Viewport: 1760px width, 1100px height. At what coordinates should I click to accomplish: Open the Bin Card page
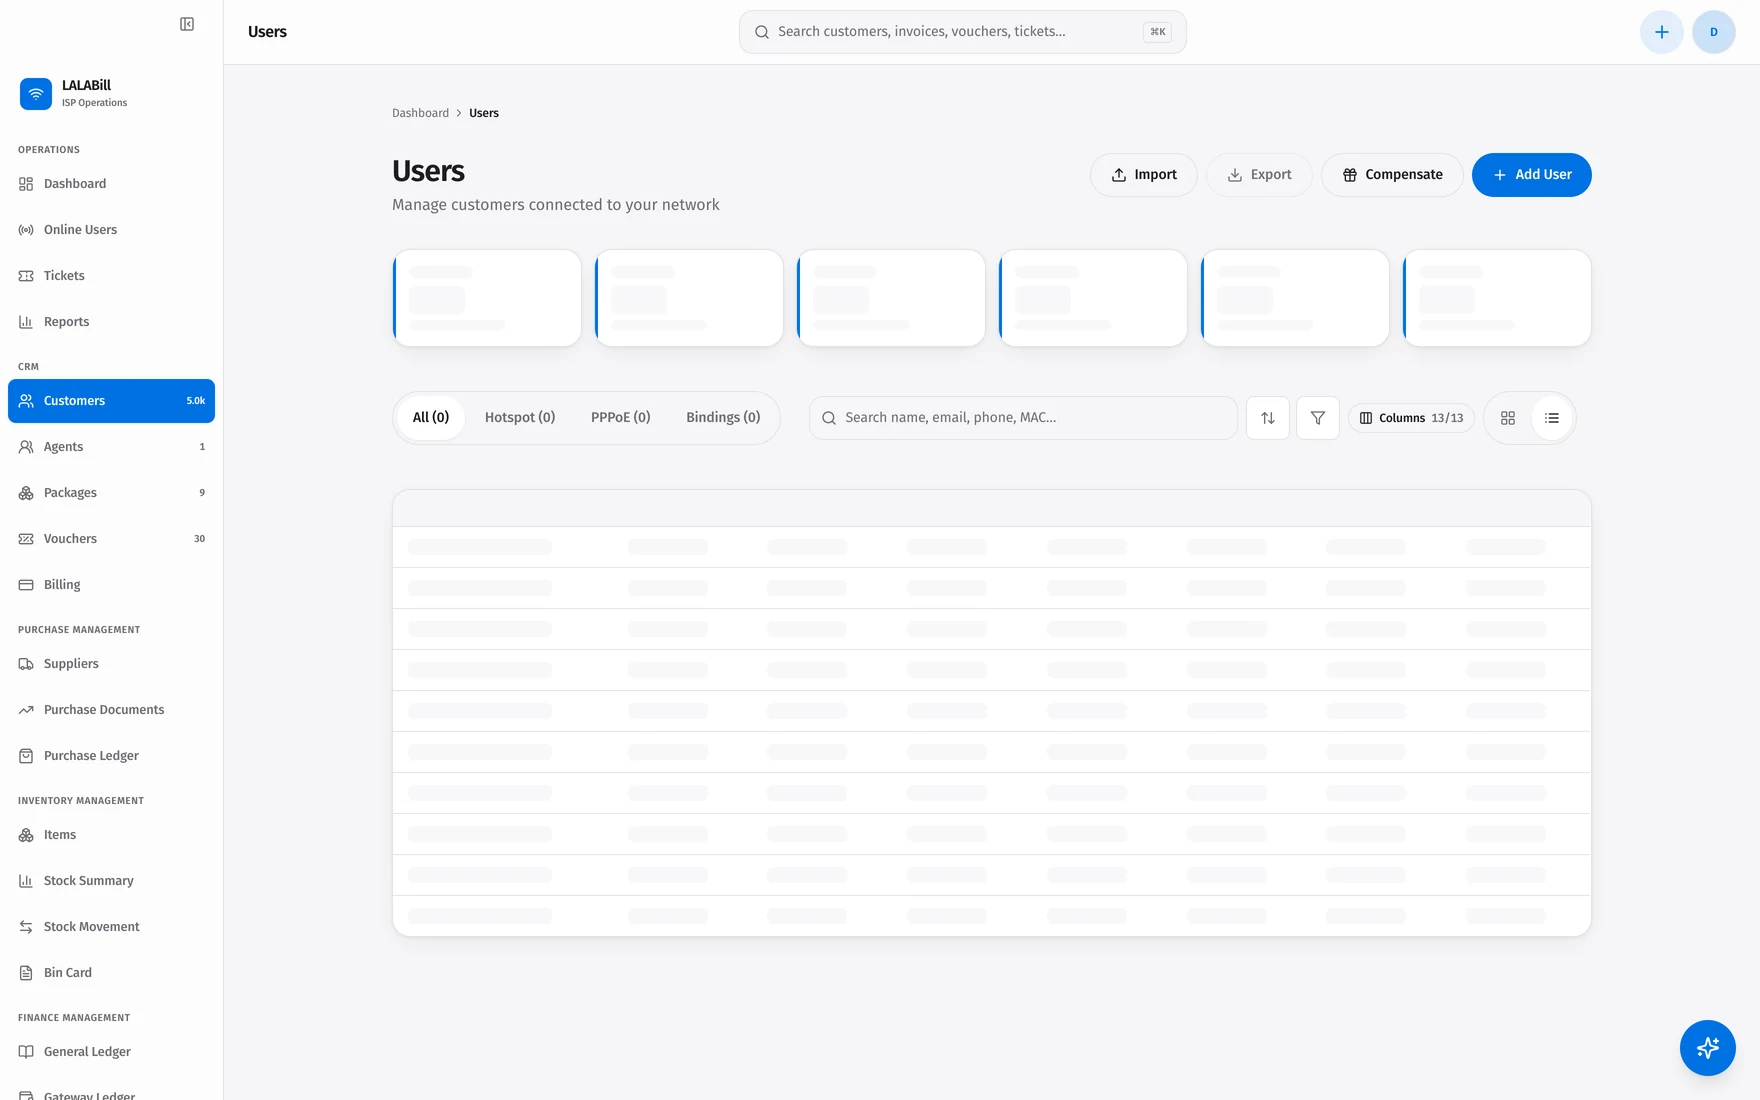pyautogui.click(x=111, y=973)
